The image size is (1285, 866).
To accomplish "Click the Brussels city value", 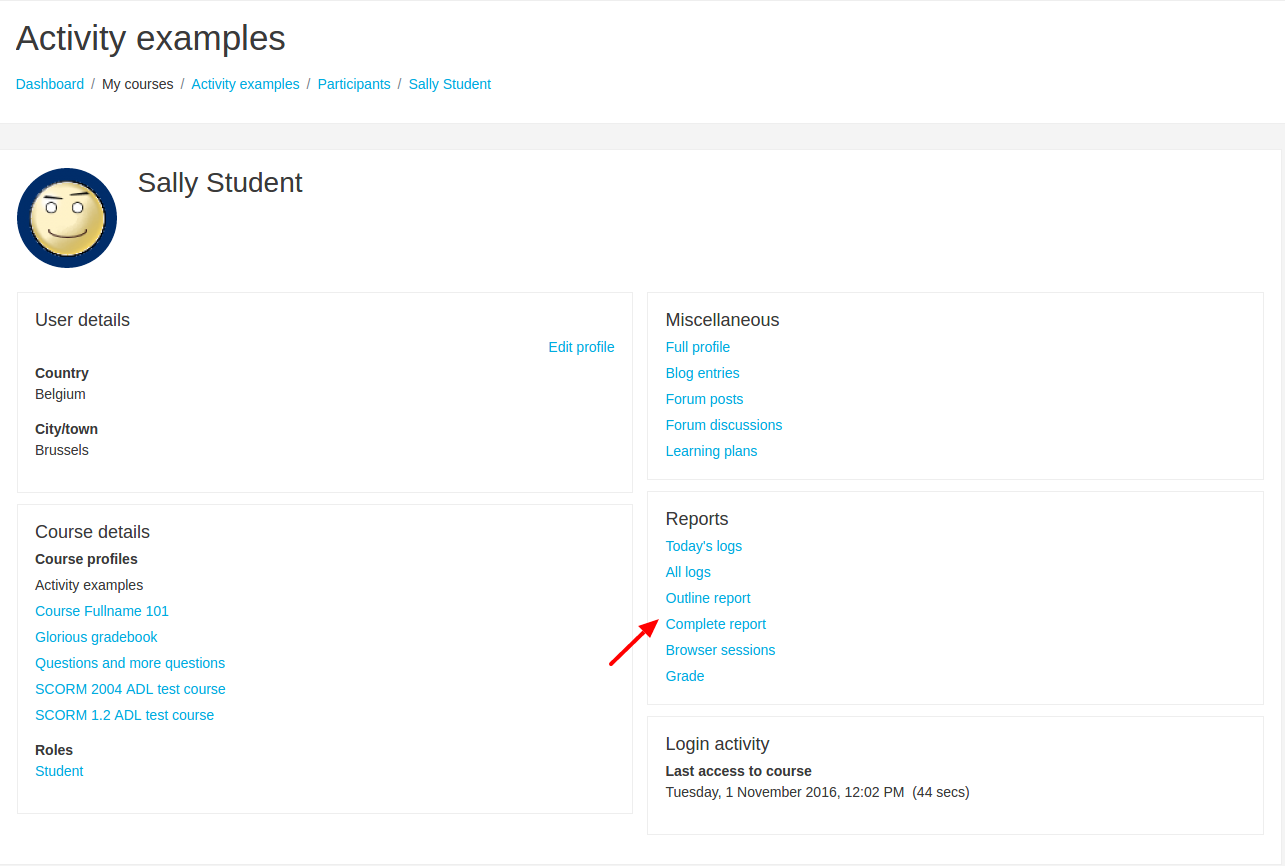I will coord(62,450).
